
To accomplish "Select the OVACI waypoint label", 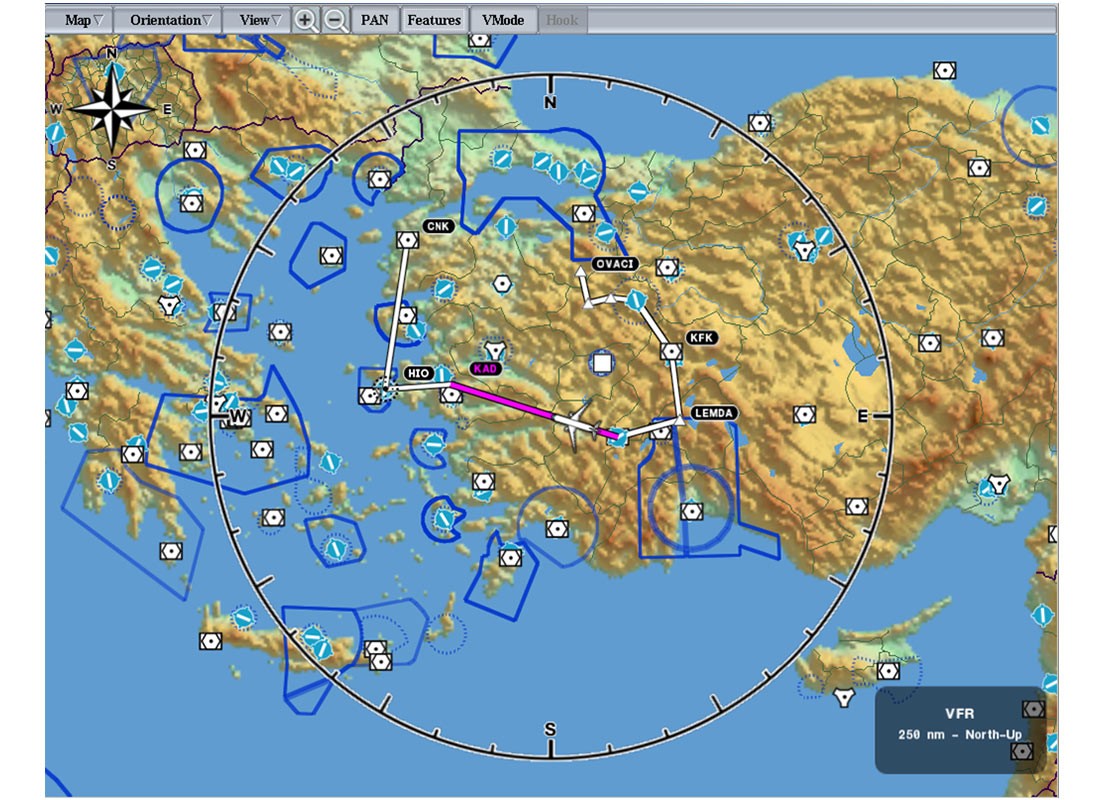I will pos(615,263).
